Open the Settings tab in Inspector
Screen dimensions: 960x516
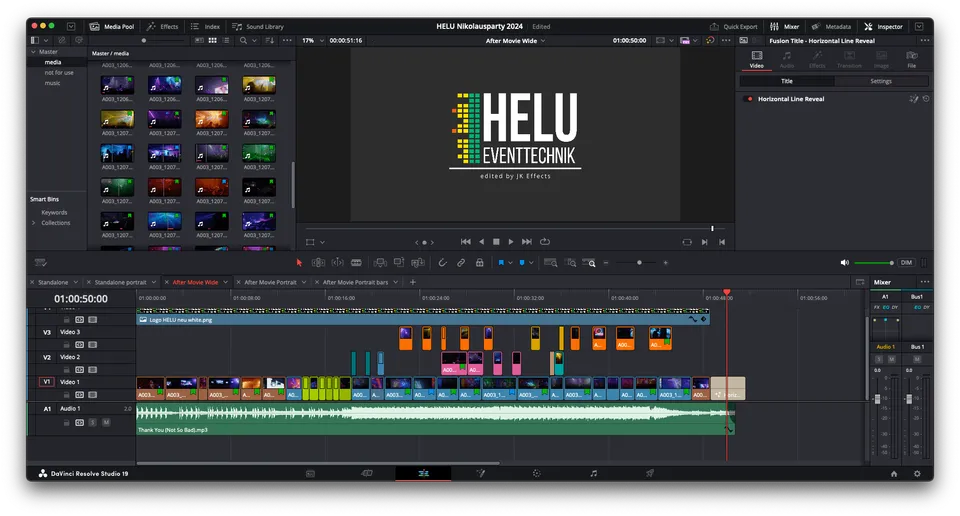(x=880, y=81)
